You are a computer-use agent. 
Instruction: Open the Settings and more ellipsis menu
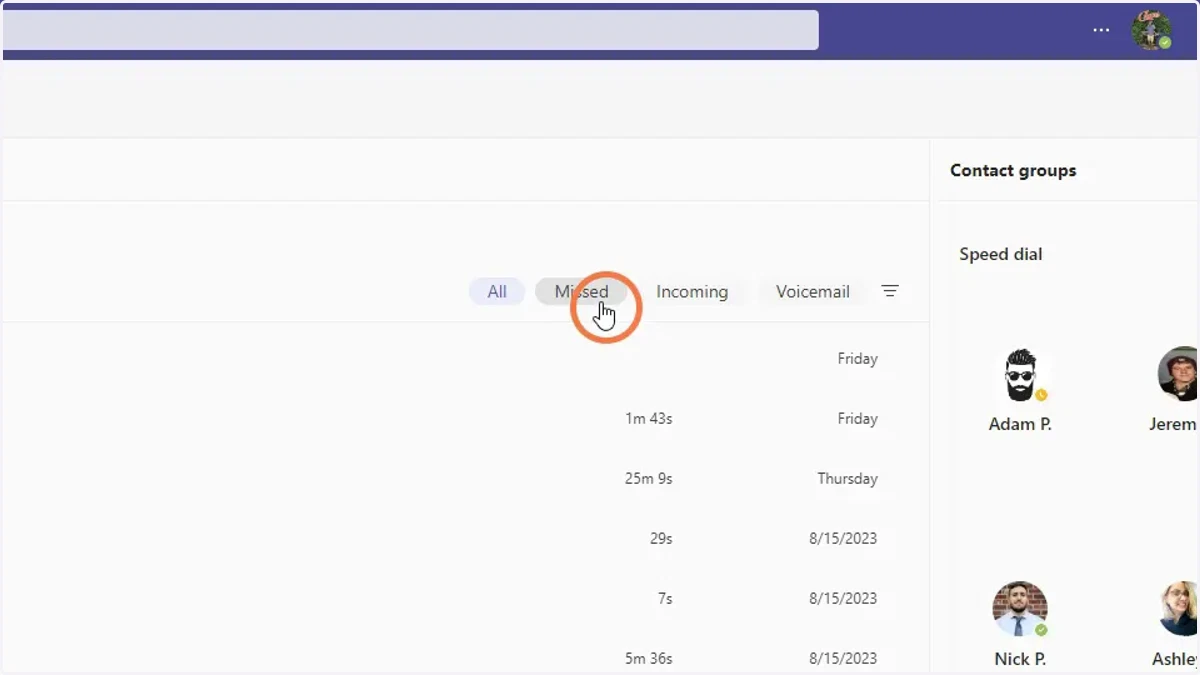coord(1101,30)
